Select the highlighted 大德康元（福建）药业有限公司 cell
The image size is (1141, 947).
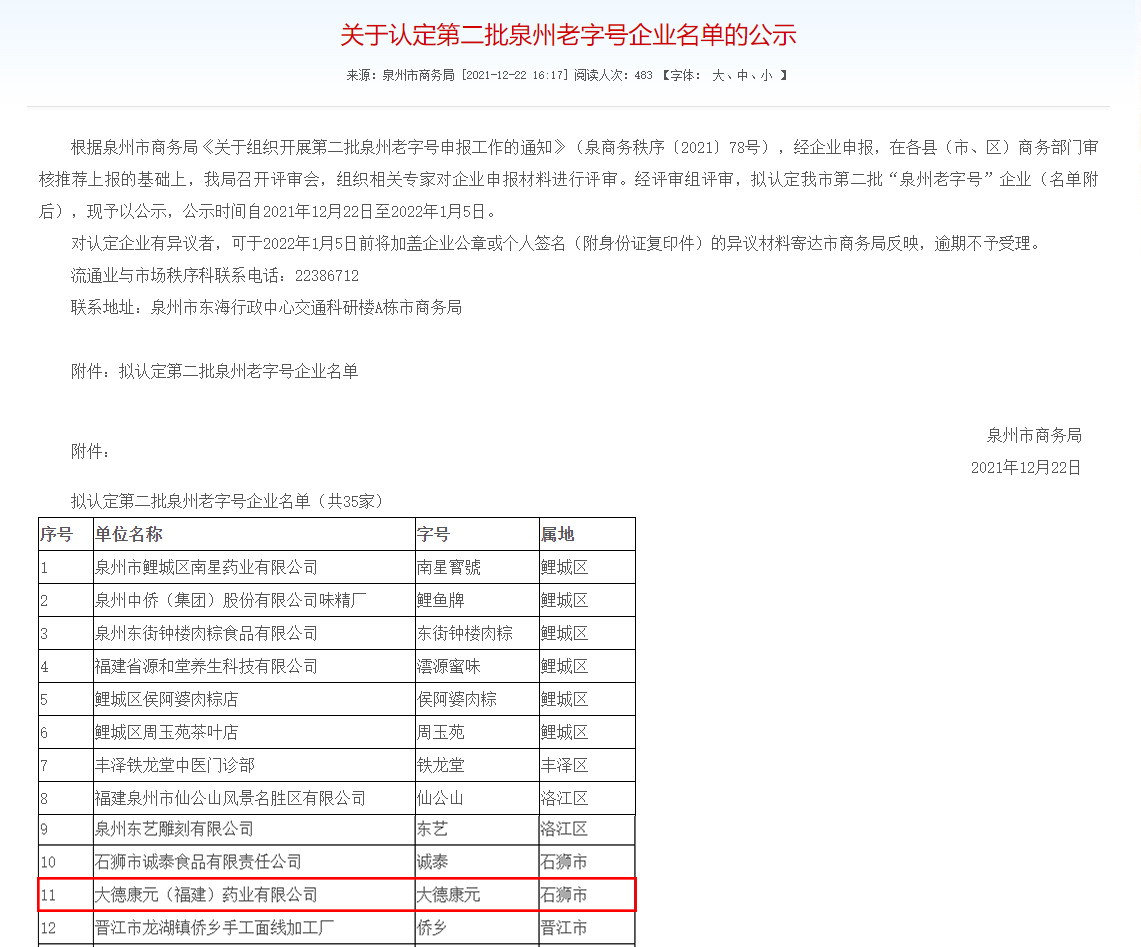pos(206,895)
